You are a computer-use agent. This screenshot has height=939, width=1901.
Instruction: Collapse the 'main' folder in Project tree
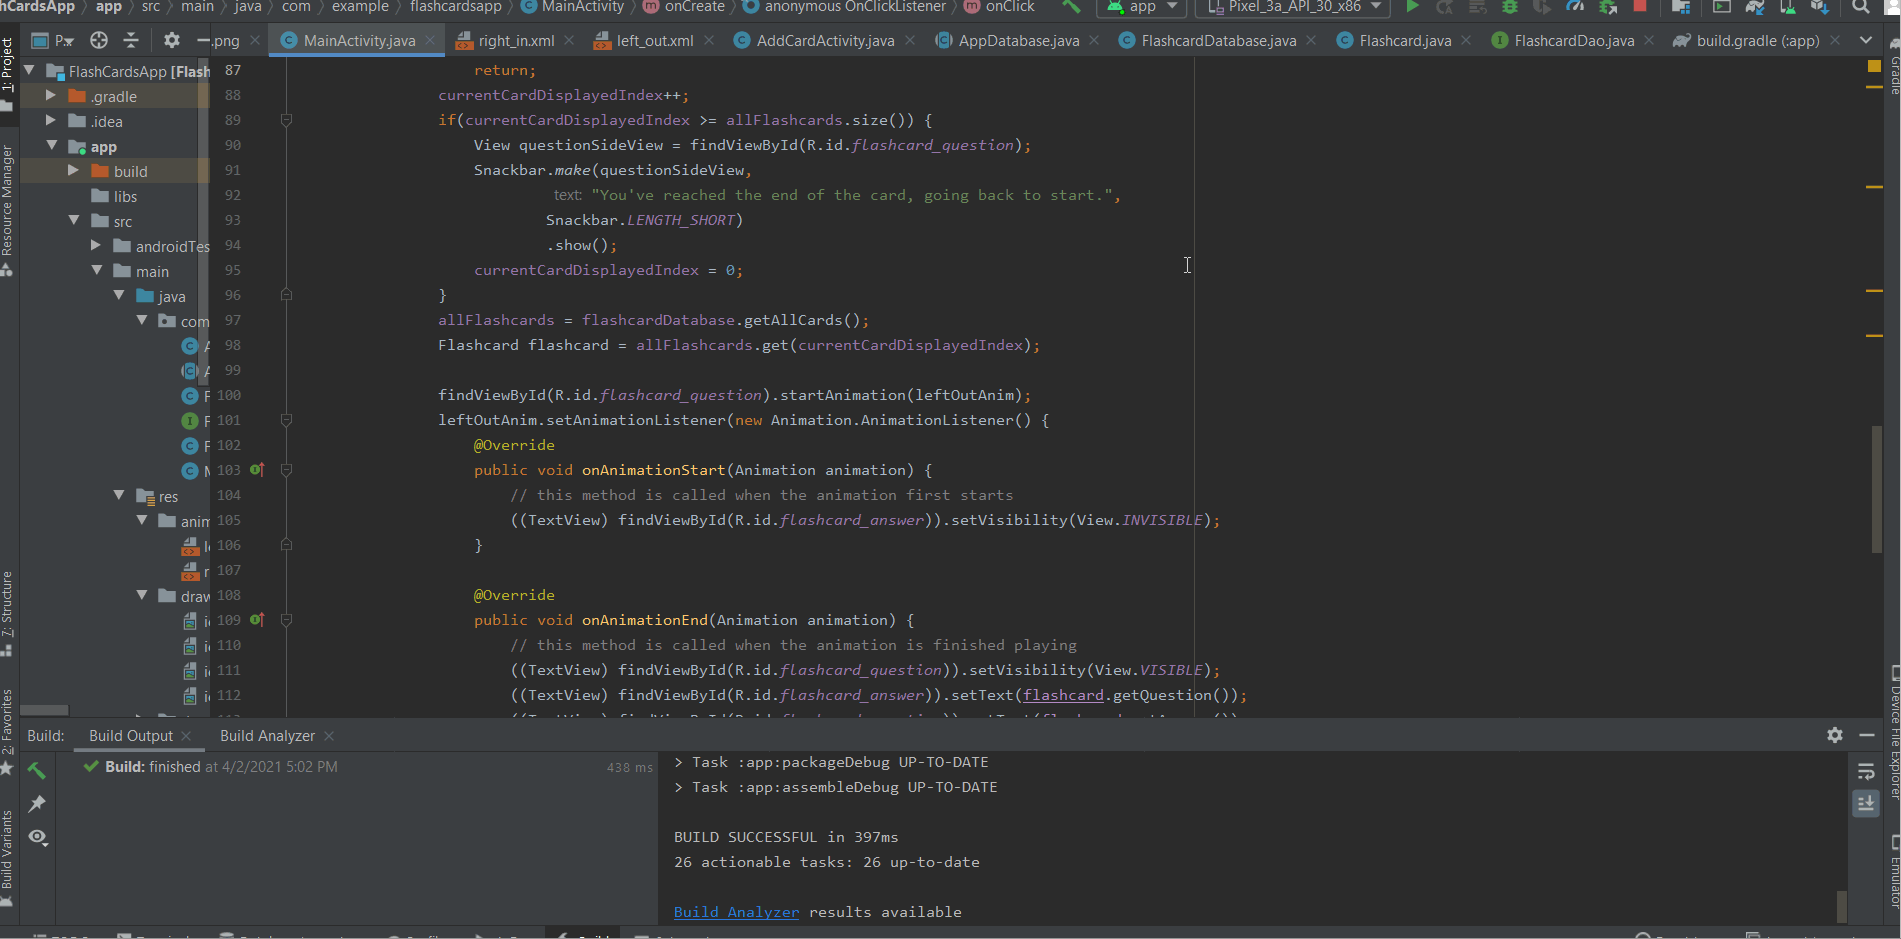click(97, 270)
